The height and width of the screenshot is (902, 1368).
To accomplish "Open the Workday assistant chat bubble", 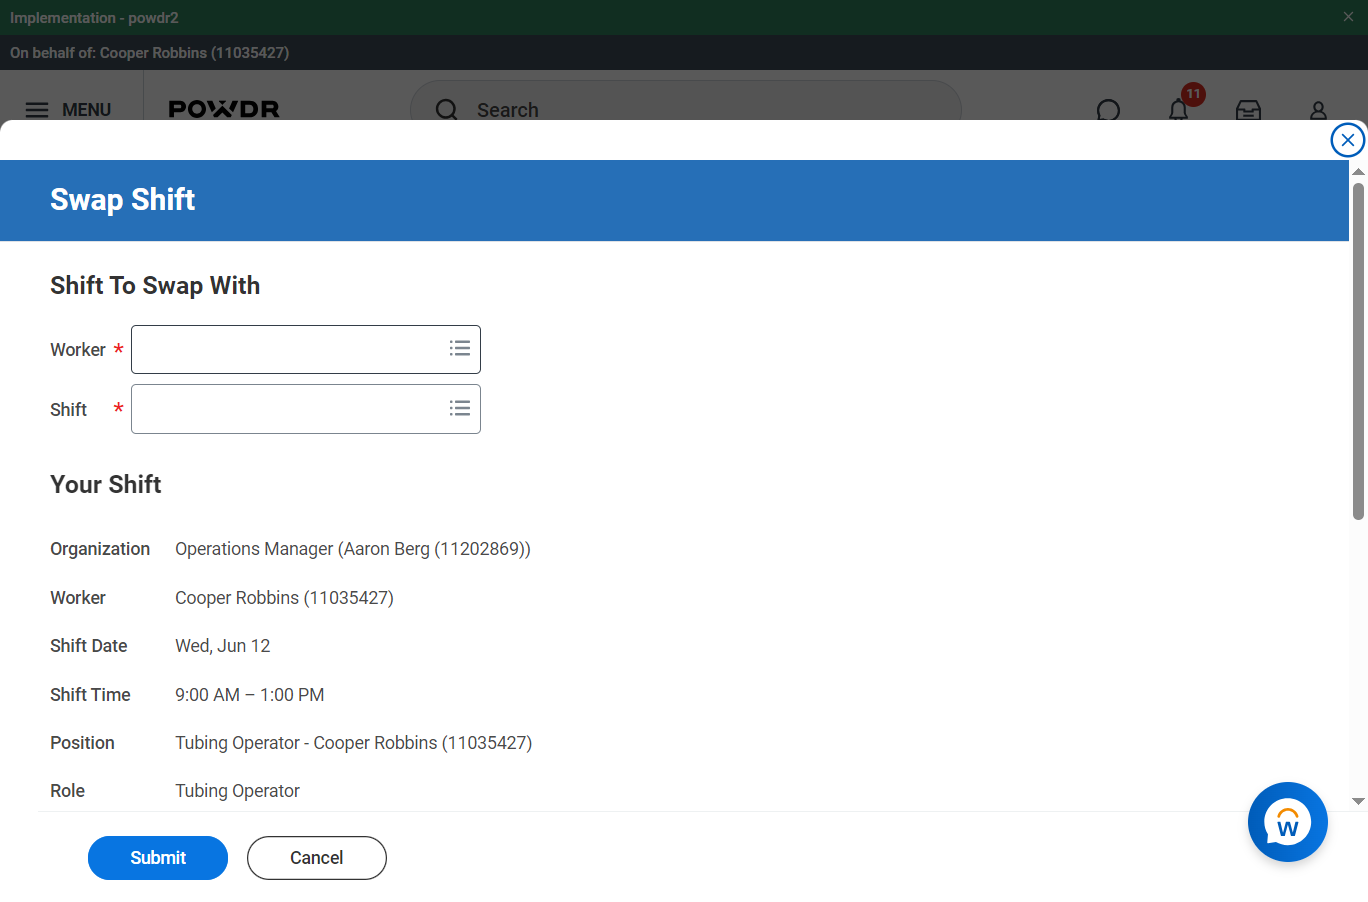I will (x=1287, y=822).
